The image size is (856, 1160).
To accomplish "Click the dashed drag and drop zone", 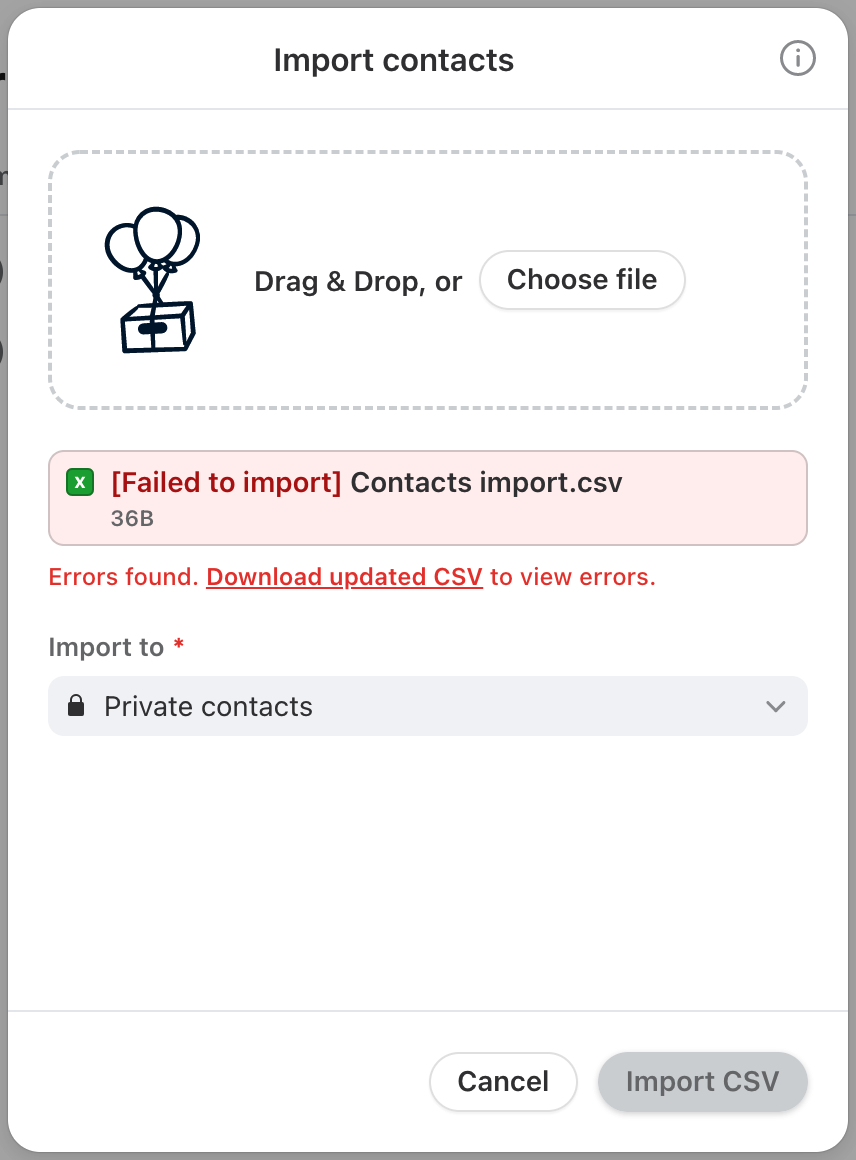I will point(428,280).
